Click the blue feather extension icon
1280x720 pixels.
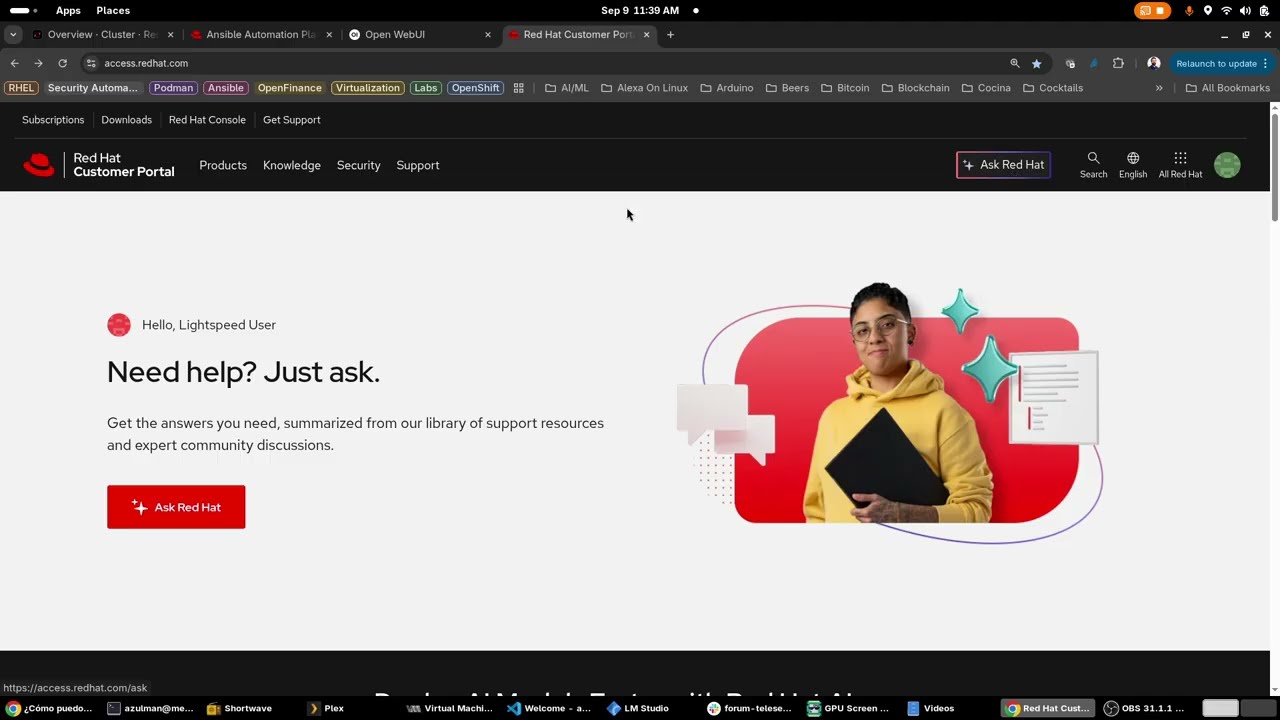(x=1093, y=63)
